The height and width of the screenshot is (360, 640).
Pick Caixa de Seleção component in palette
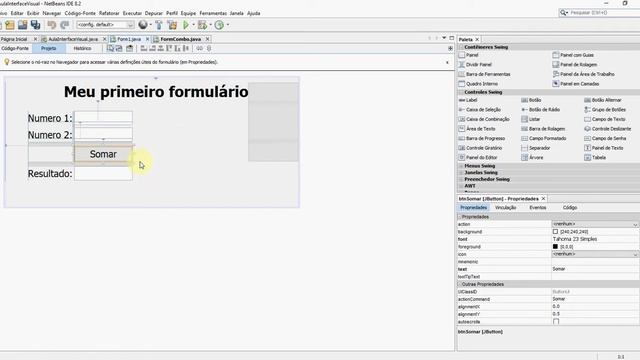(480, 110)
